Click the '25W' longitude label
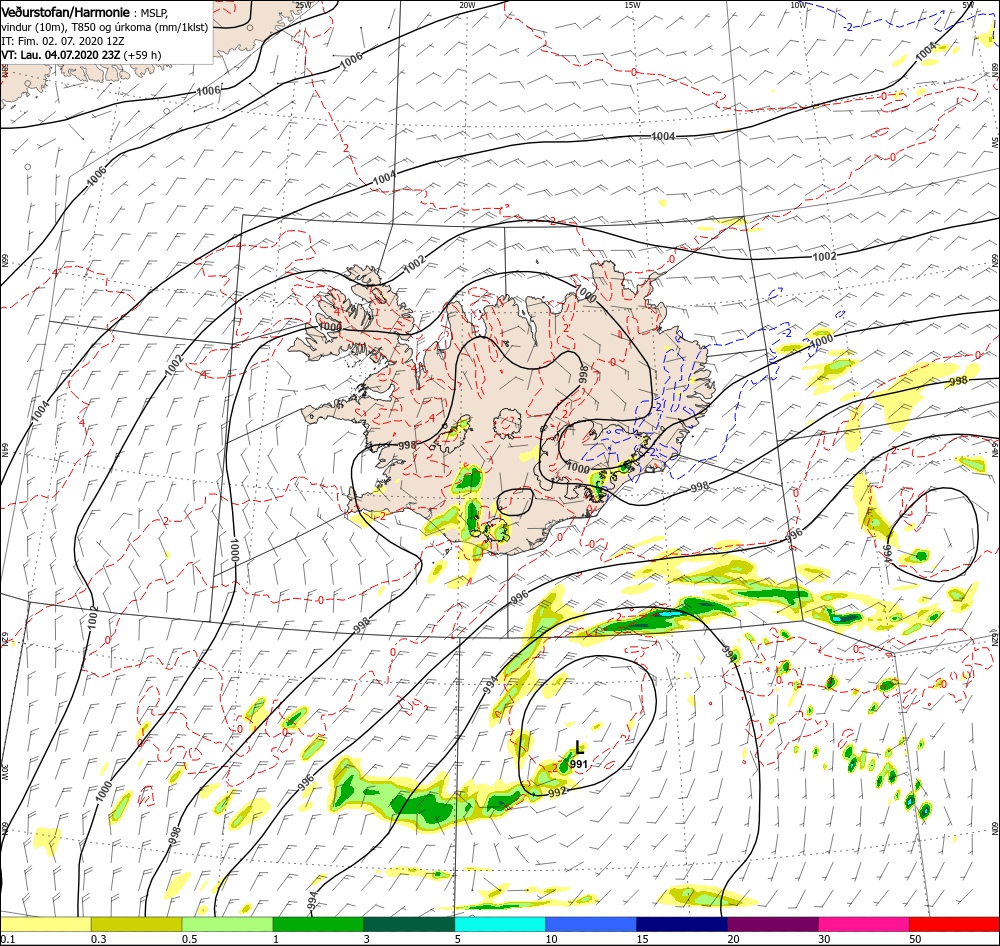 pyautogui.click(x=304, y=5)
